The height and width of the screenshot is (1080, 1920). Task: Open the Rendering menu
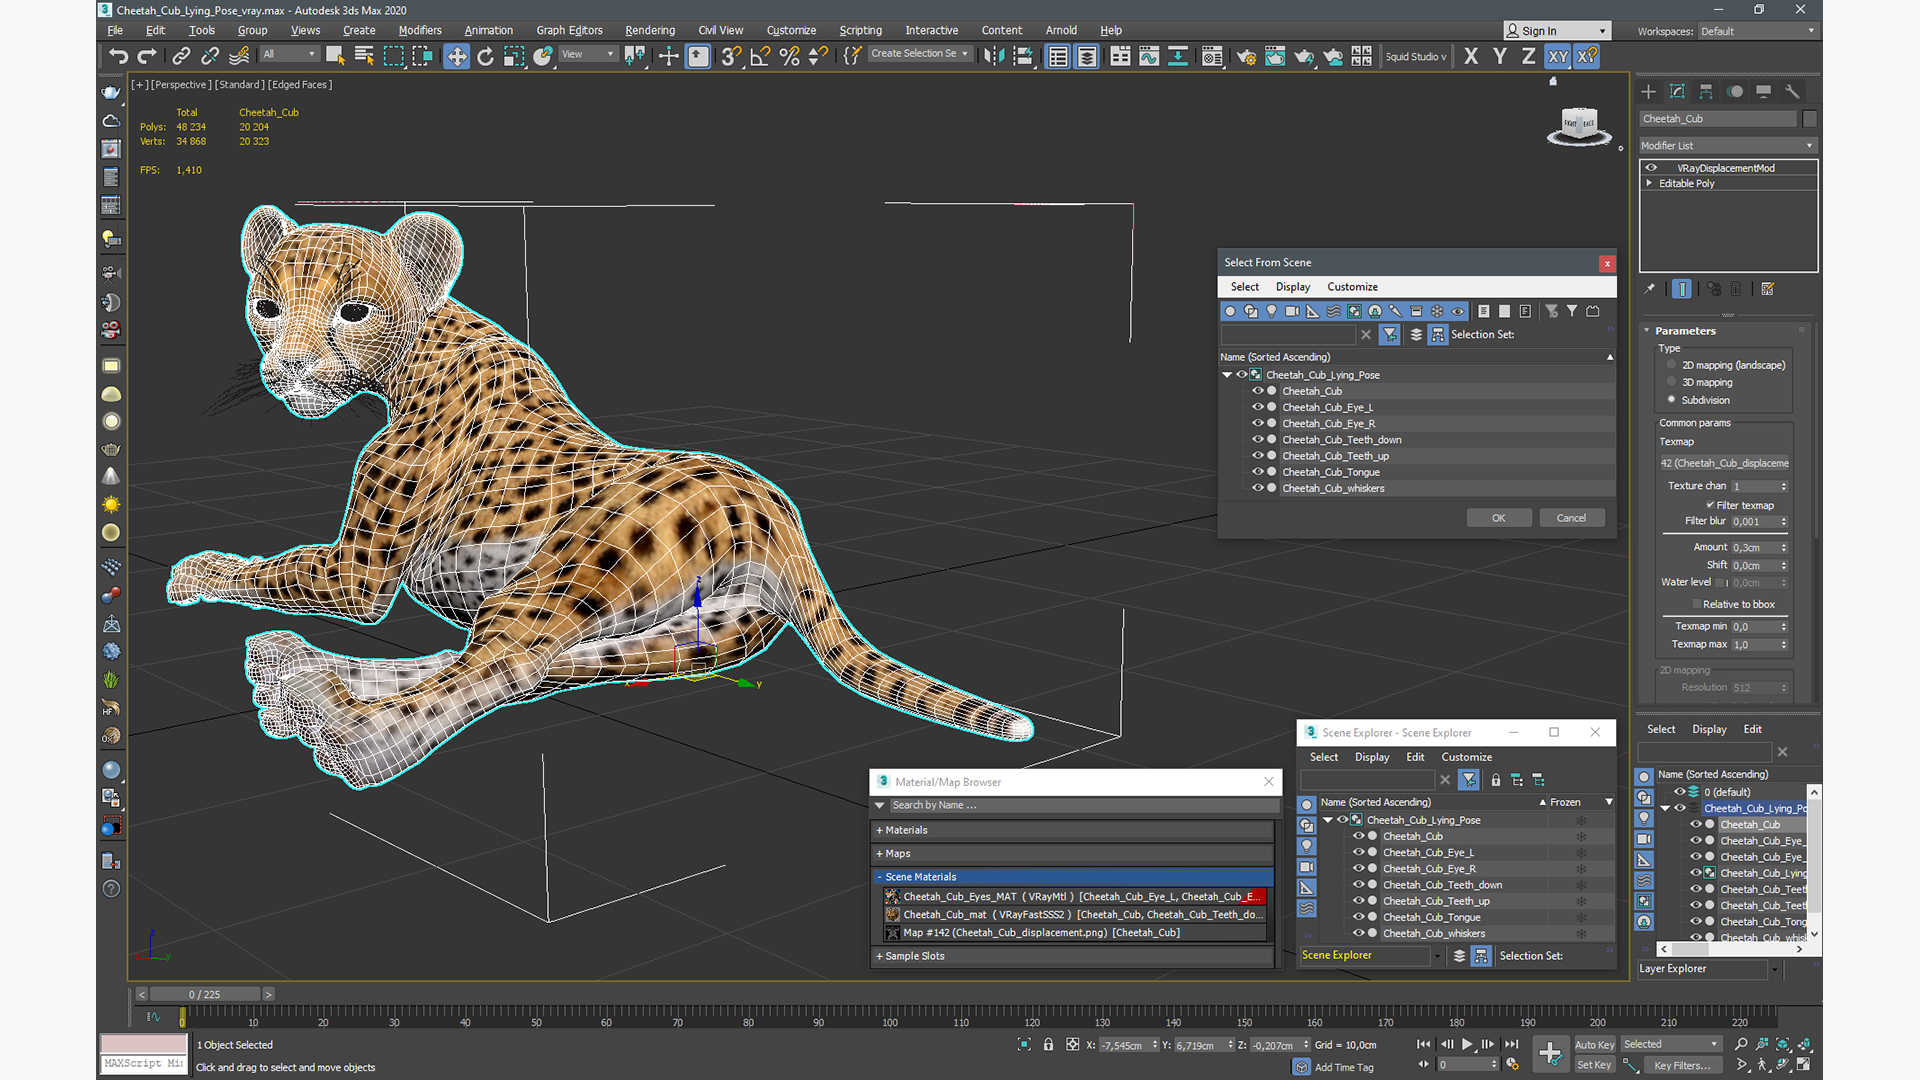(650, 30)
